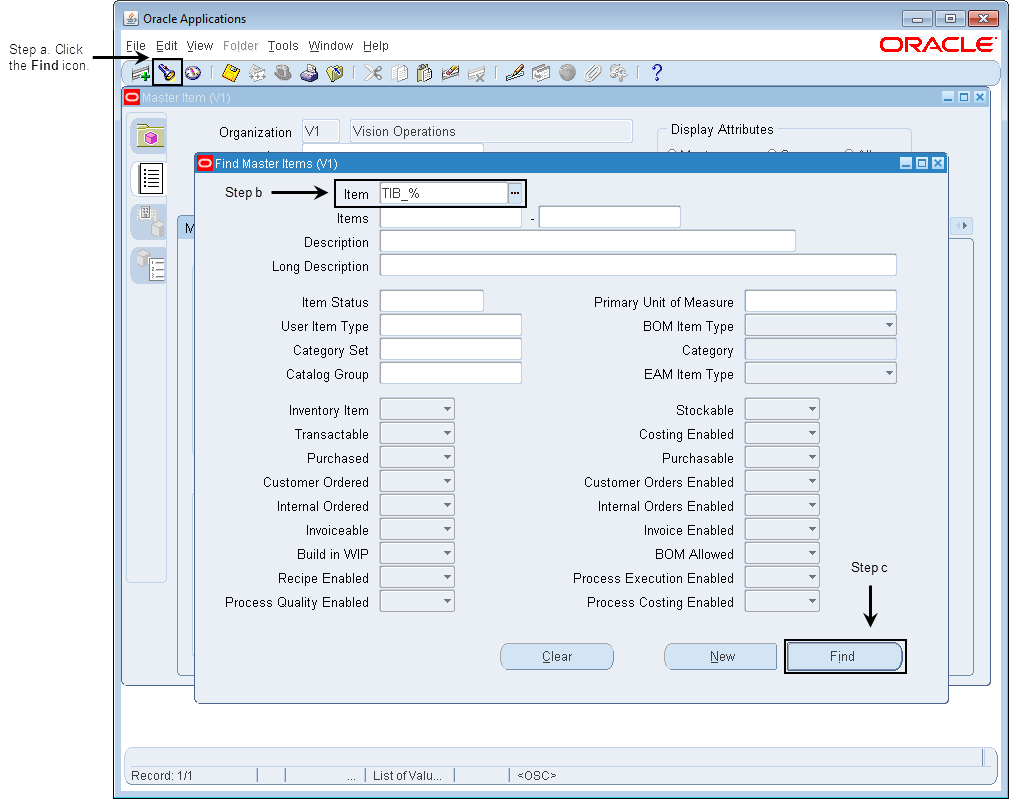Click the Attachments paperclip icon
Viewport: 1009px width, 799px height.
(592, 73)
